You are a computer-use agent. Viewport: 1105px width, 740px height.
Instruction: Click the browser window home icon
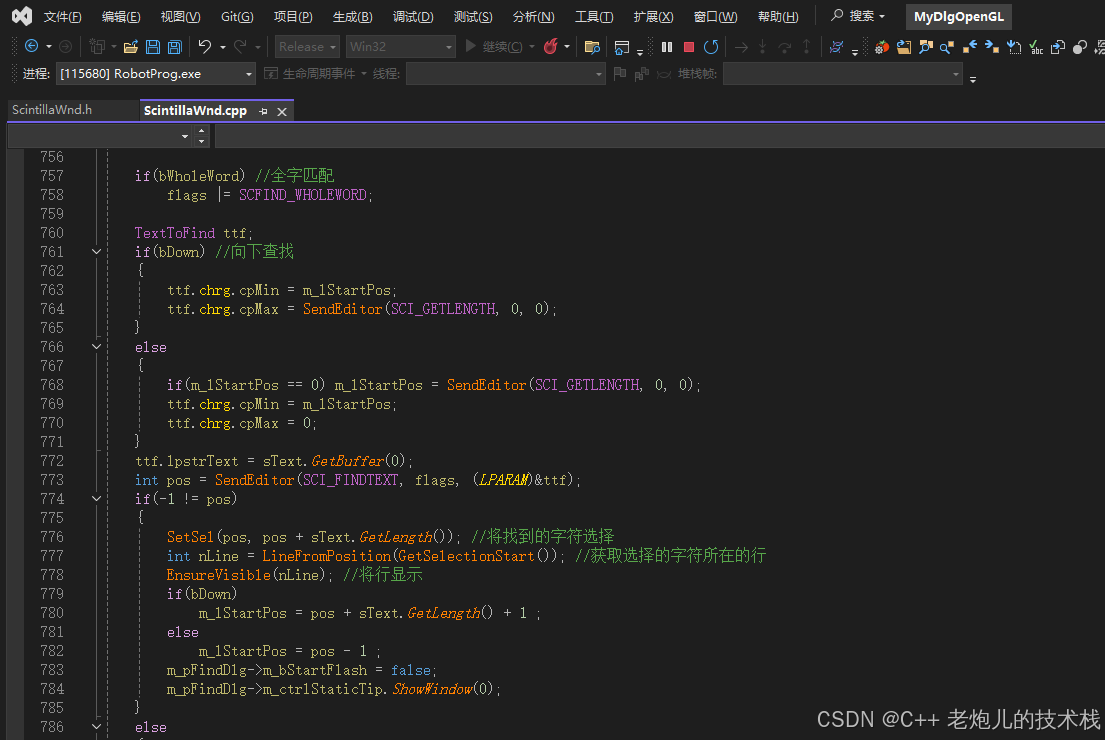point(622,47)
